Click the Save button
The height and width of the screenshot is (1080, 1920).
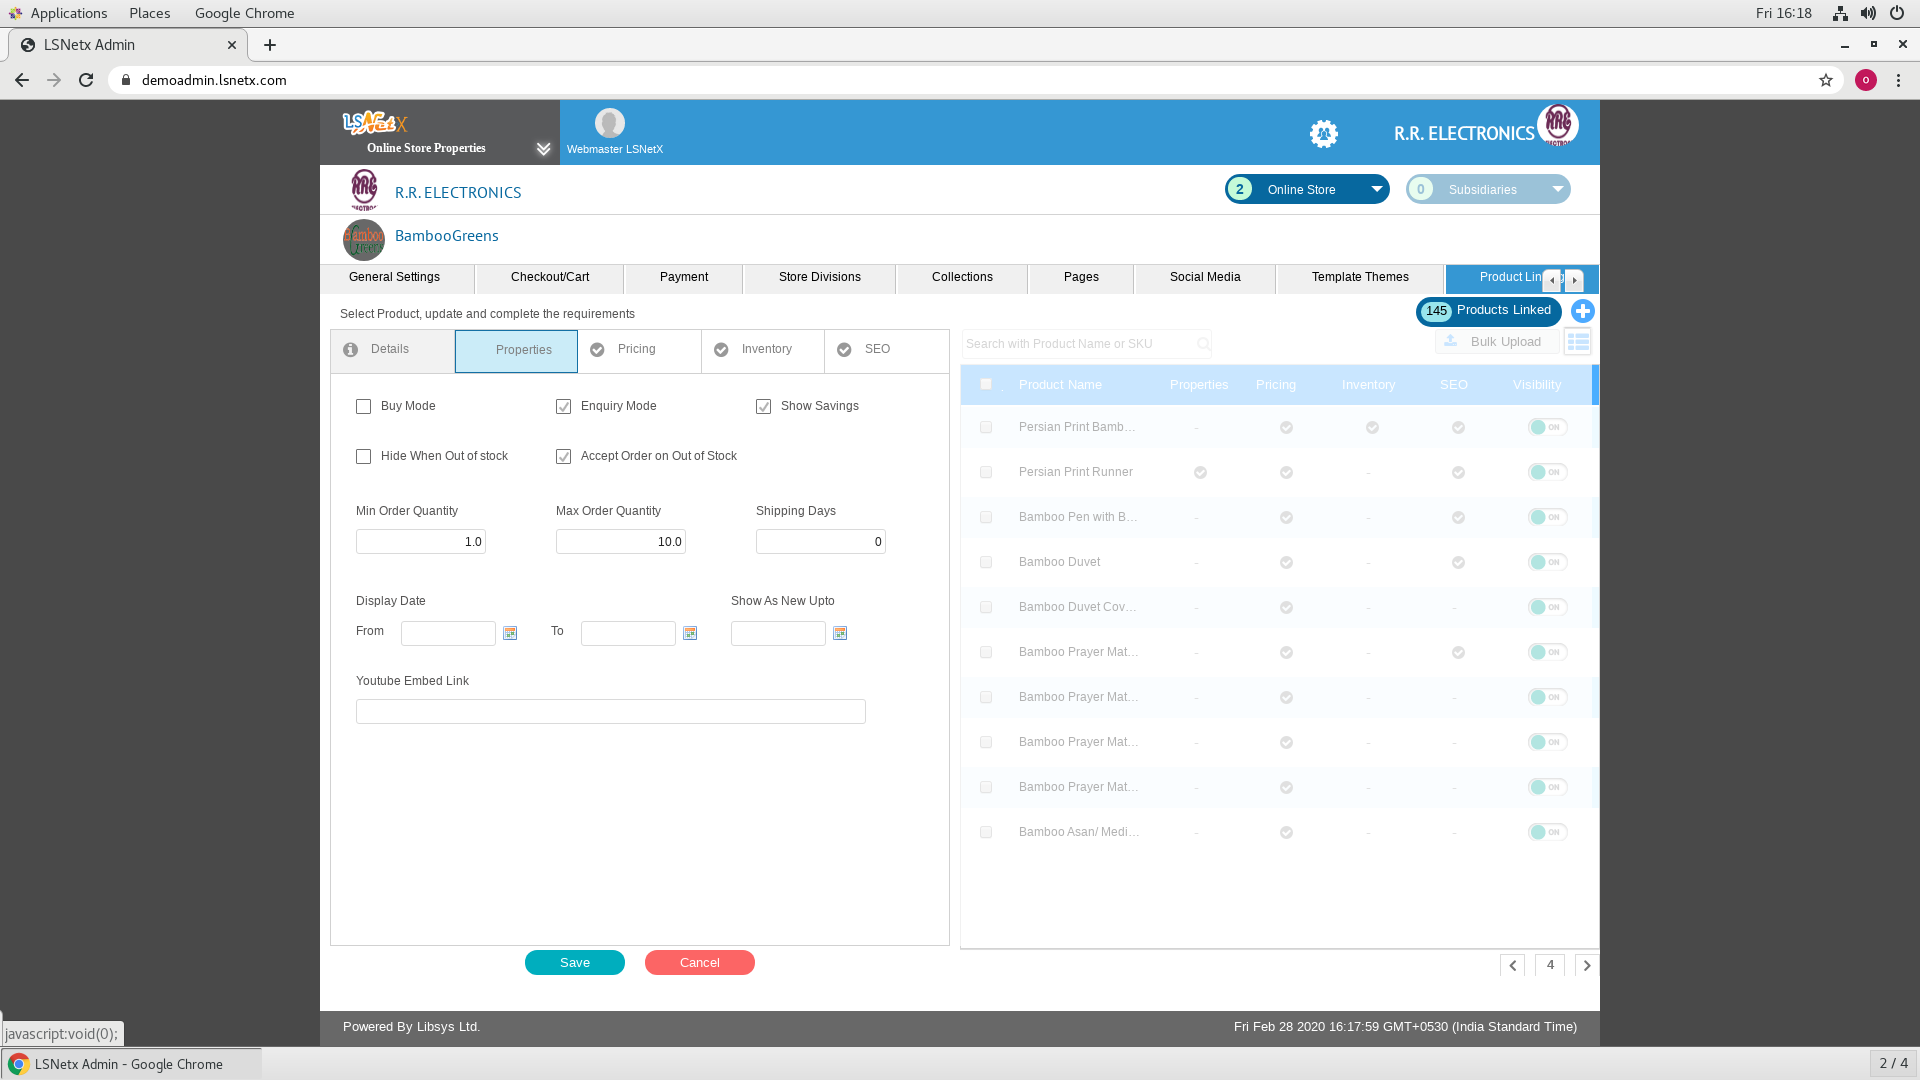click(575, 962)
